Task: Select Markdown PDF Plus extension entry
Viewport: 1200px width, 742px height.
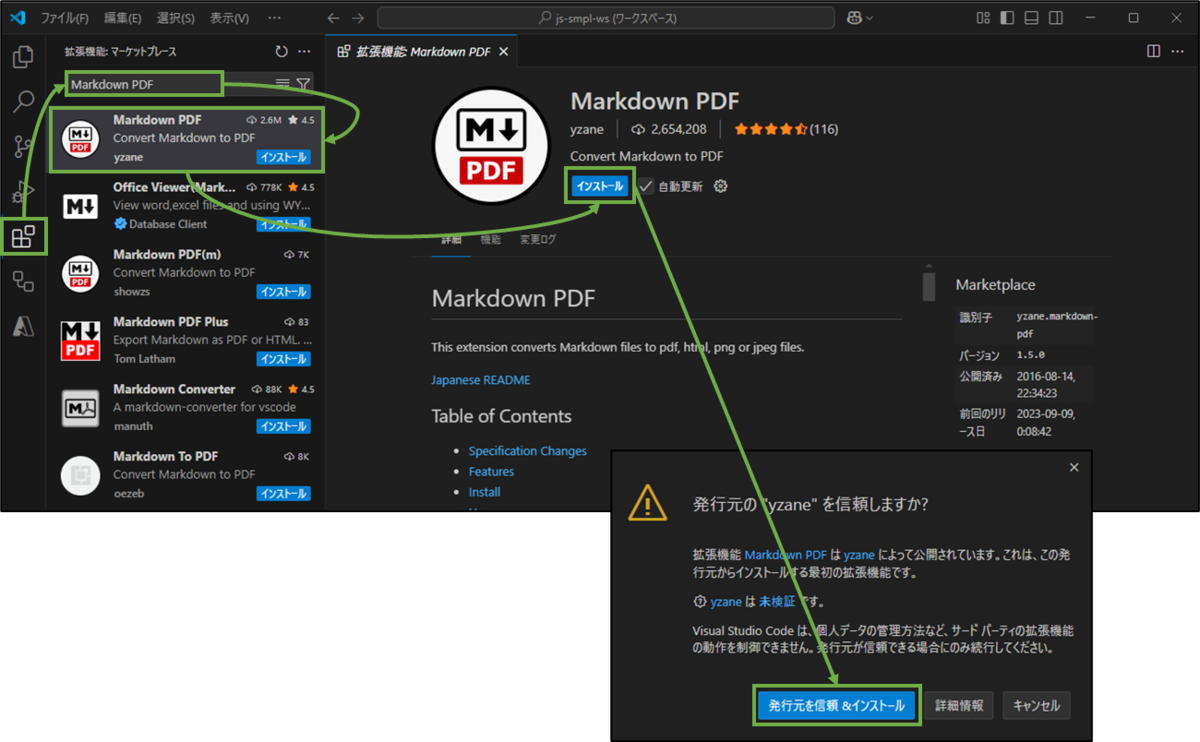Action: coord(186,341)
